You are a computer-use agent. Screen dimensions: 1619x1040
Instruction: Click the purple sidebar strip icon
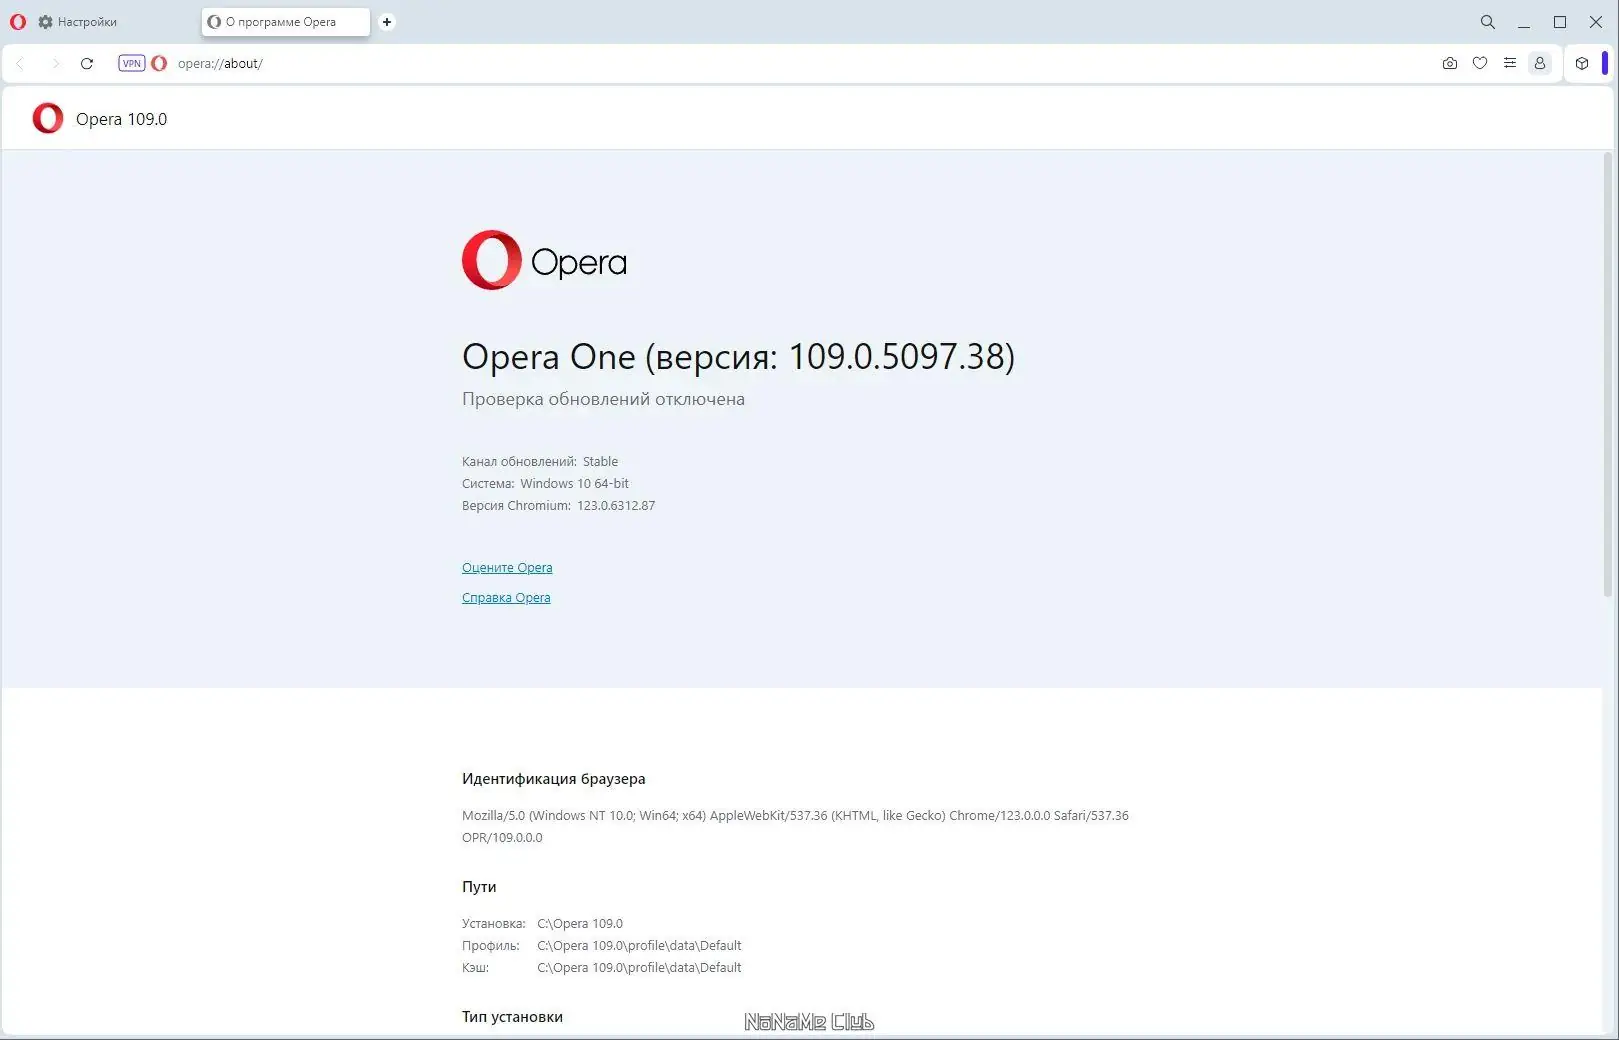click(1605, 63)
